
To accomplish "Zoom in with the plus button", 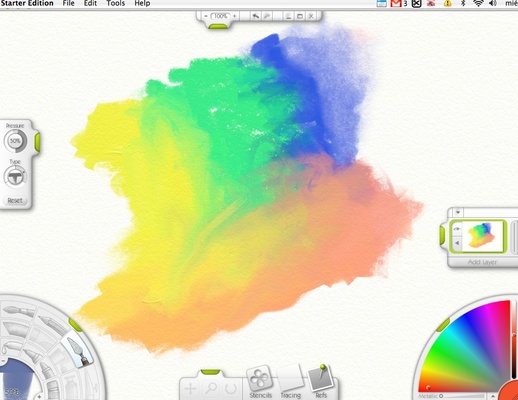I will [x=235, y=16].
